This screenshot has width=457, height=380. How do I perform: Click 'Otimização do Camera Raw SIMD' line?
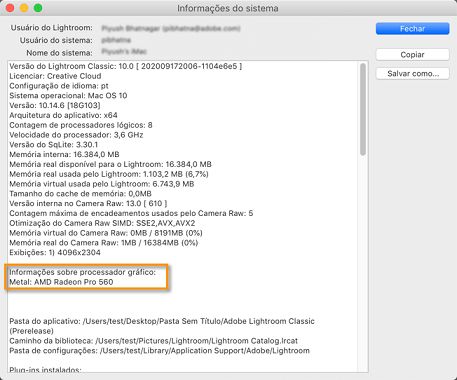(102, 223)
